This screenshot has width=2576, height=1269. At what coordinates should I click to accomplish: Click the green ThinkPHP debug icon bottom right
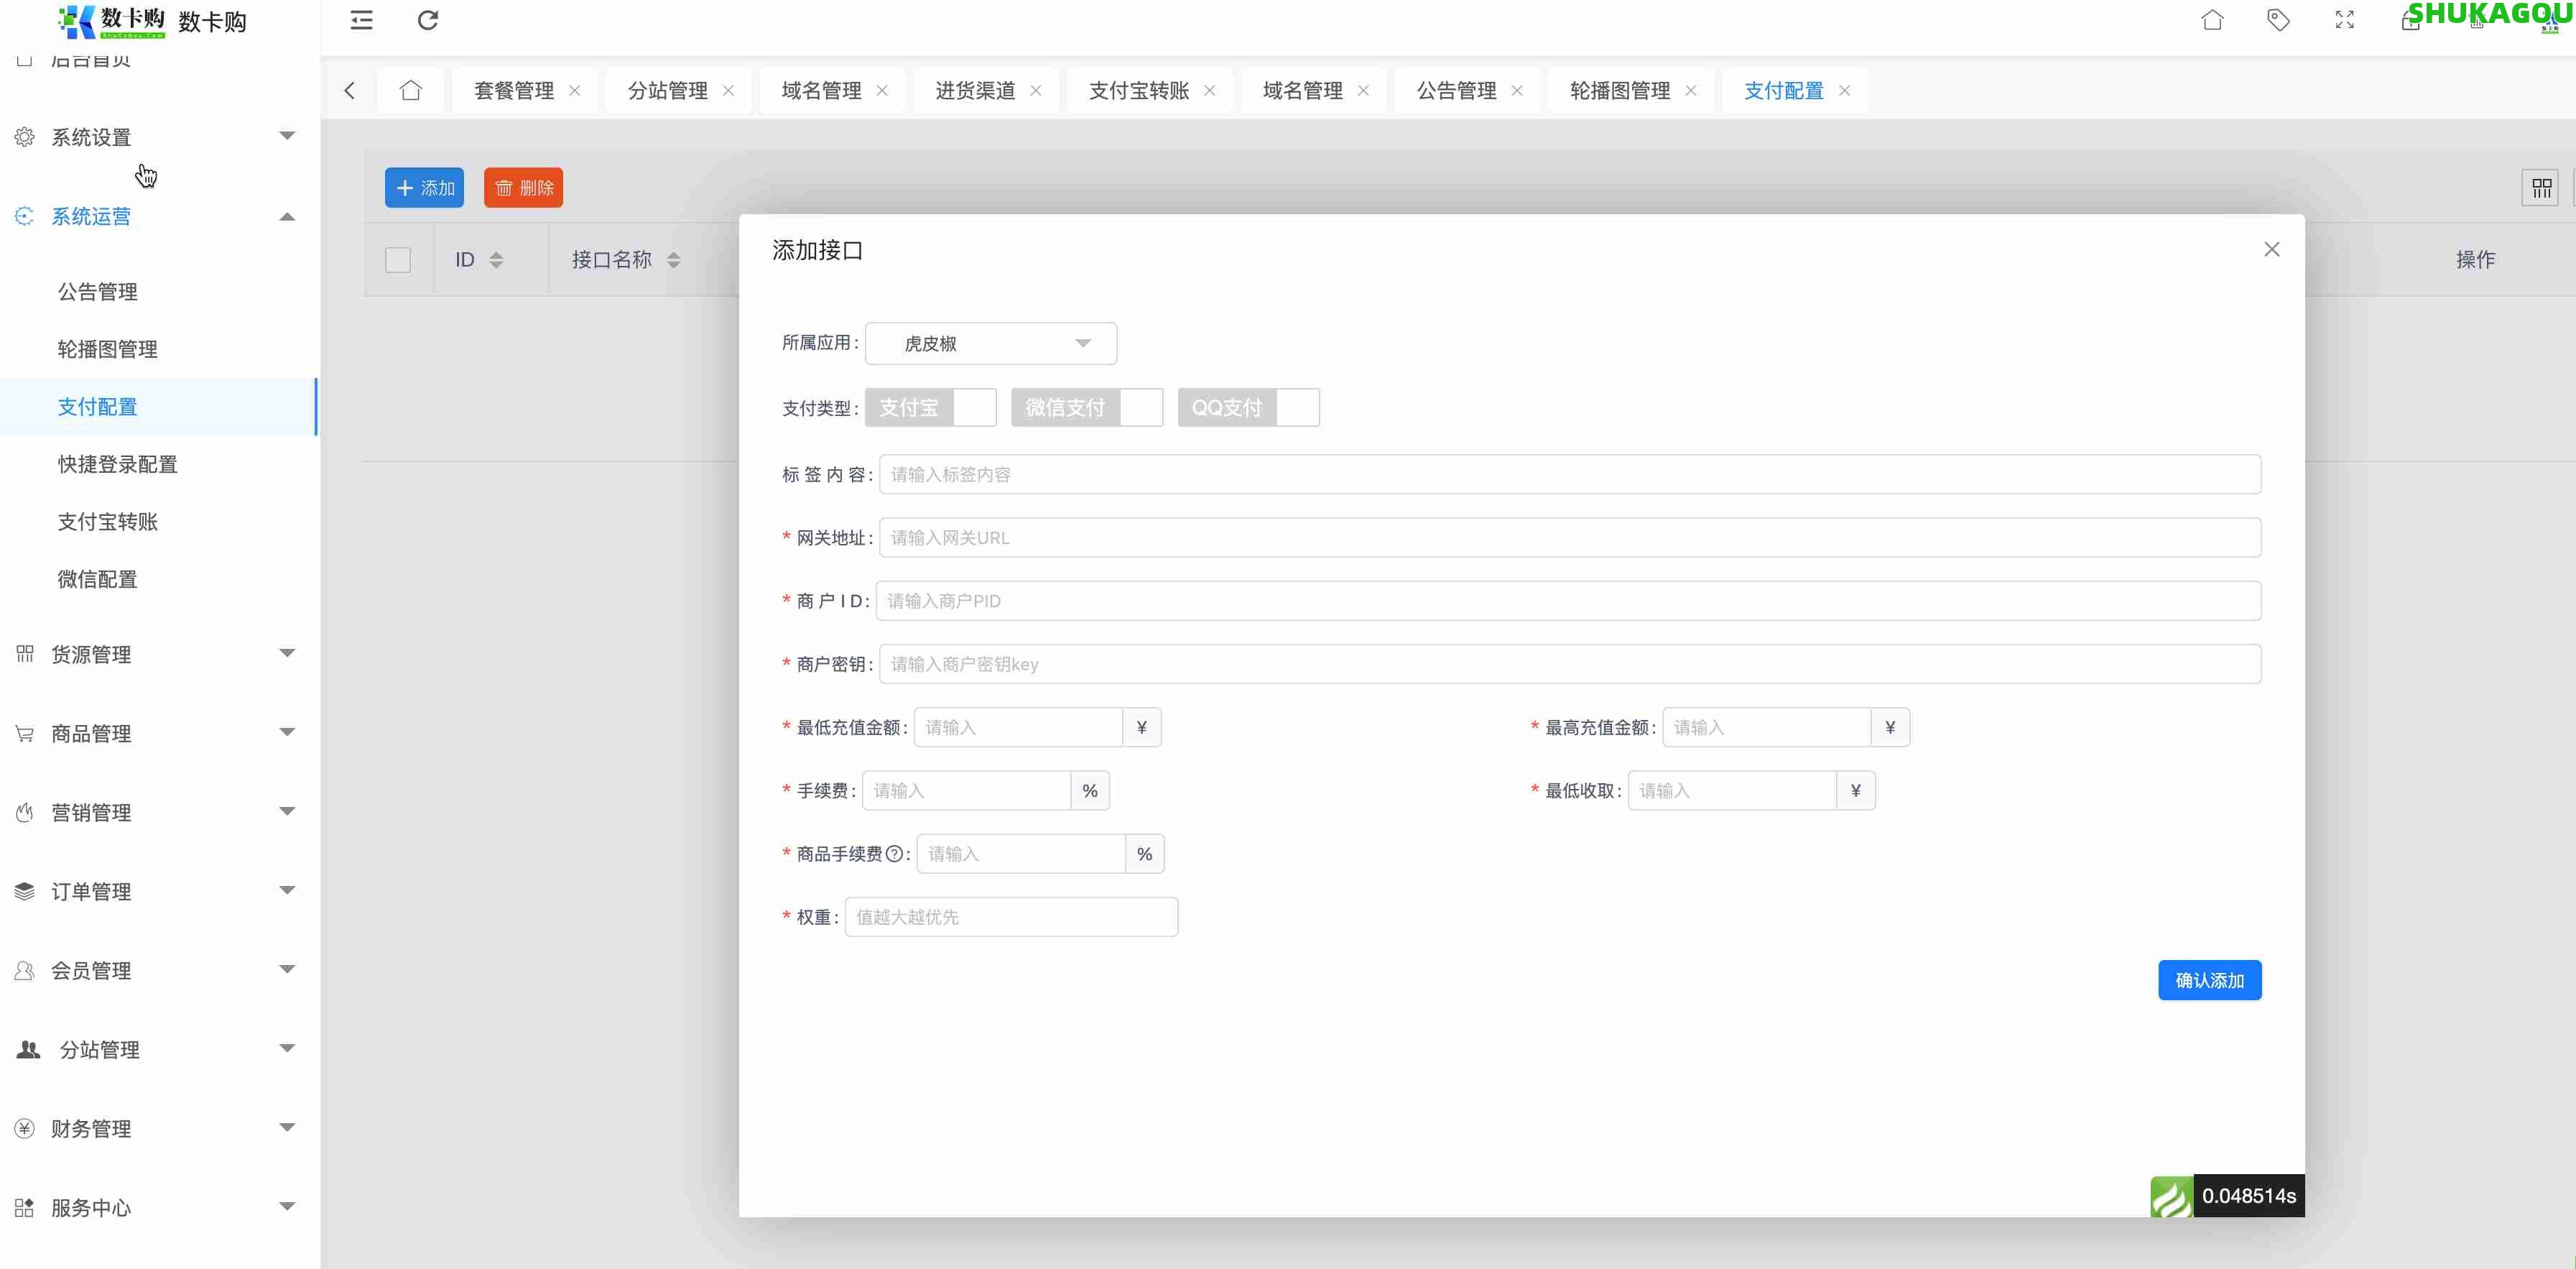tap(2171, 1195)
